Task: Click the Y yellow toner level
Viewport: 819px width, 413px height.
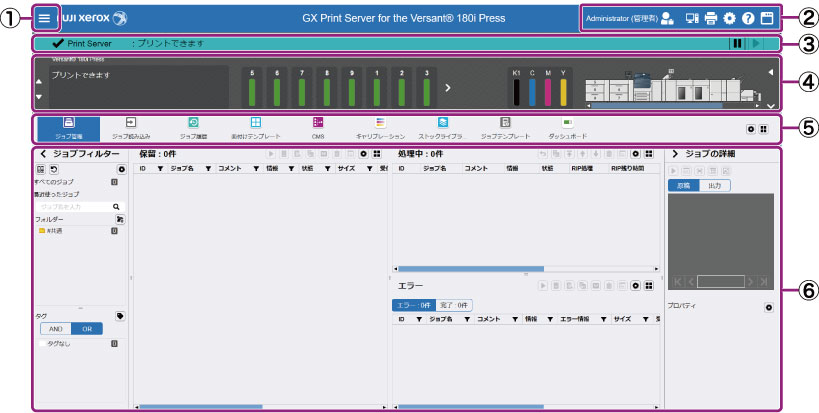Action: tap(563, 88)
